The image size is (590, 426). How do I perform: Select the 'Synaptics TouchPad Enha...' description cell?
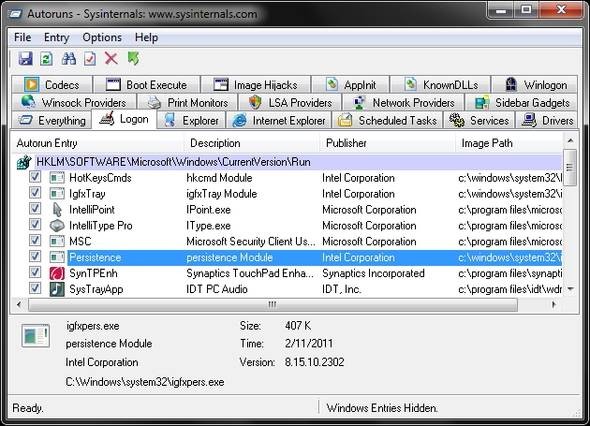pos(250,274)
